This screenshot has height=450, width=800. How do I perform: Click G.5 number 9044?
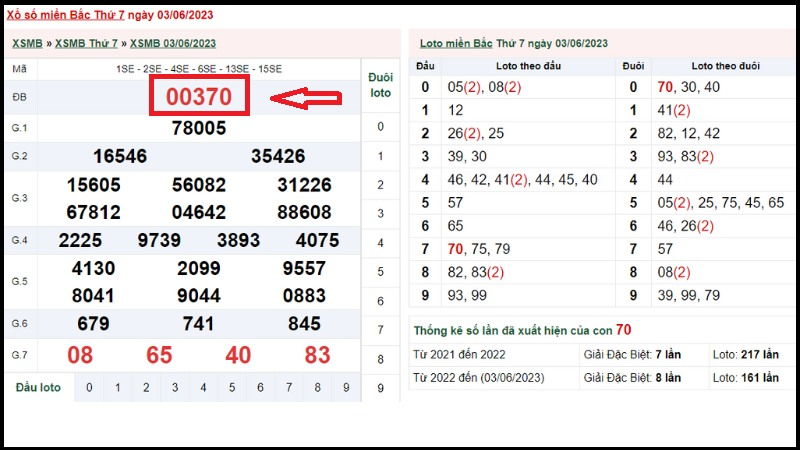coord(199,296)
